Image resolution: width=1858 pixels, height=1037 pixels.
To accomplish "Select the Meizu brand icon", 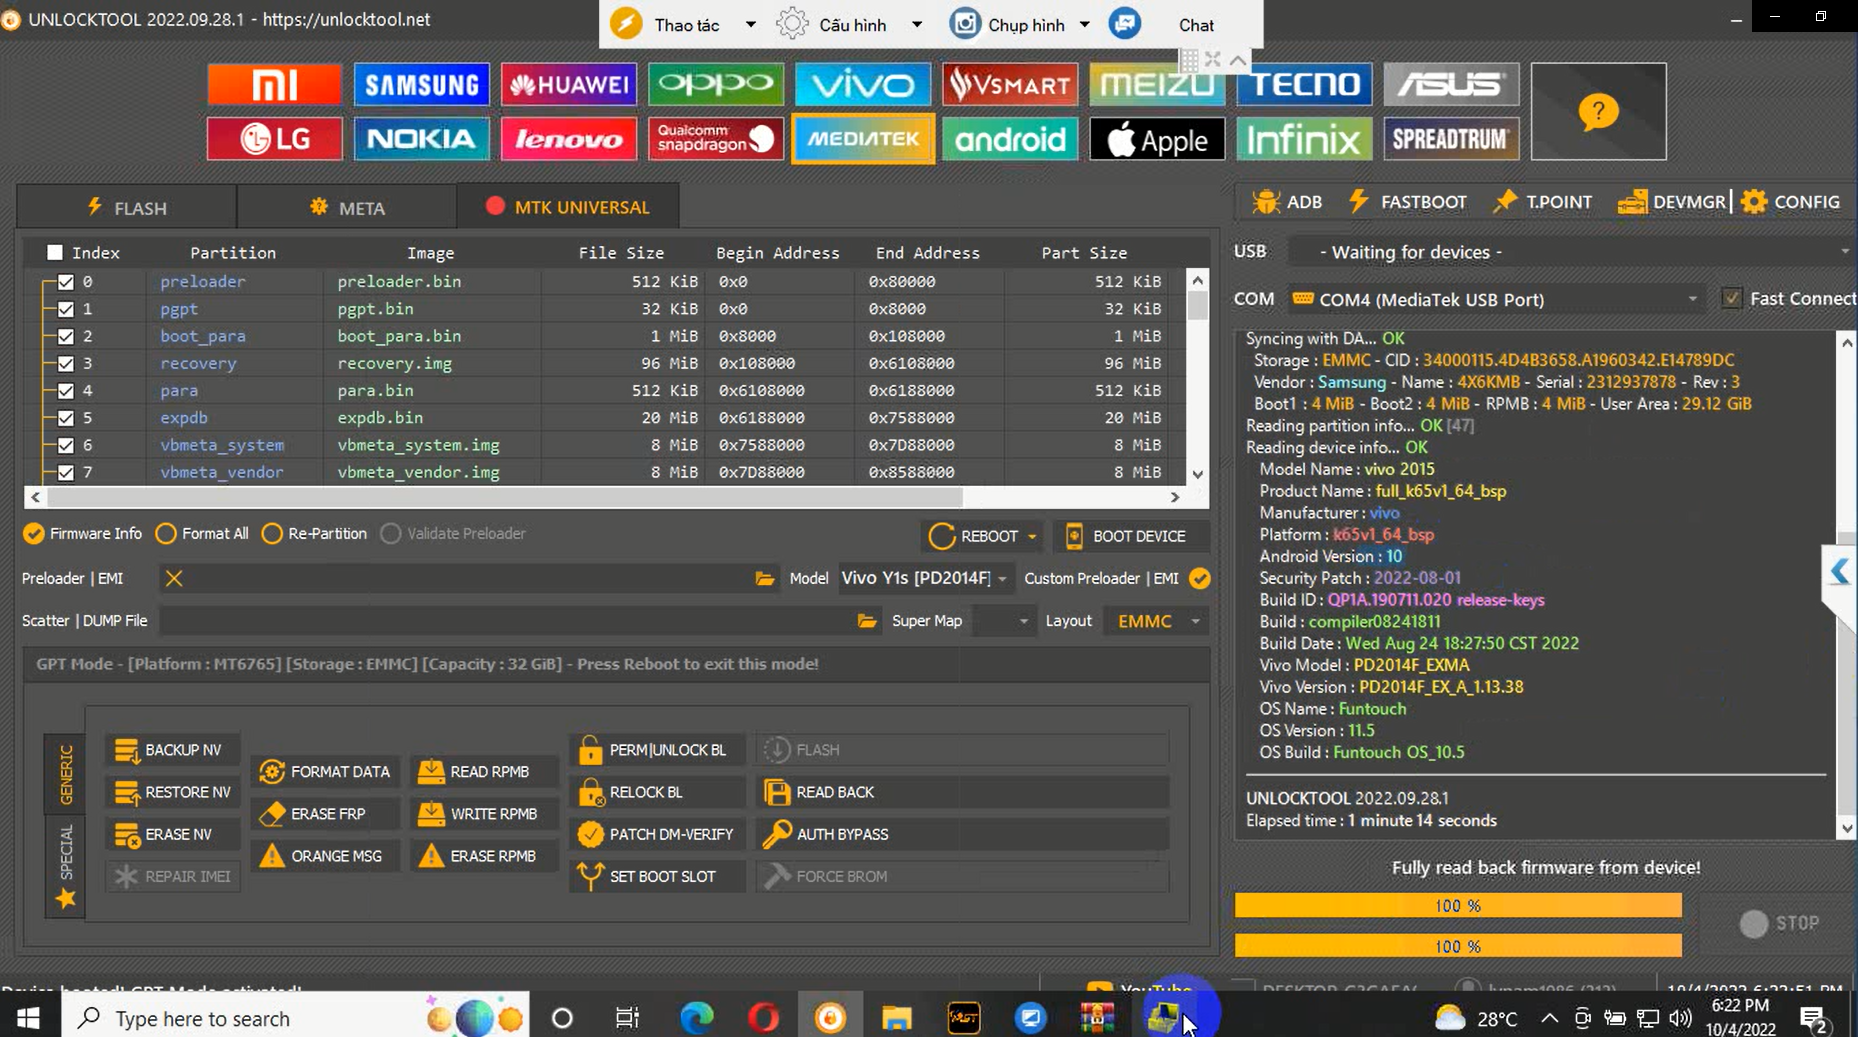I will 1157,85.
